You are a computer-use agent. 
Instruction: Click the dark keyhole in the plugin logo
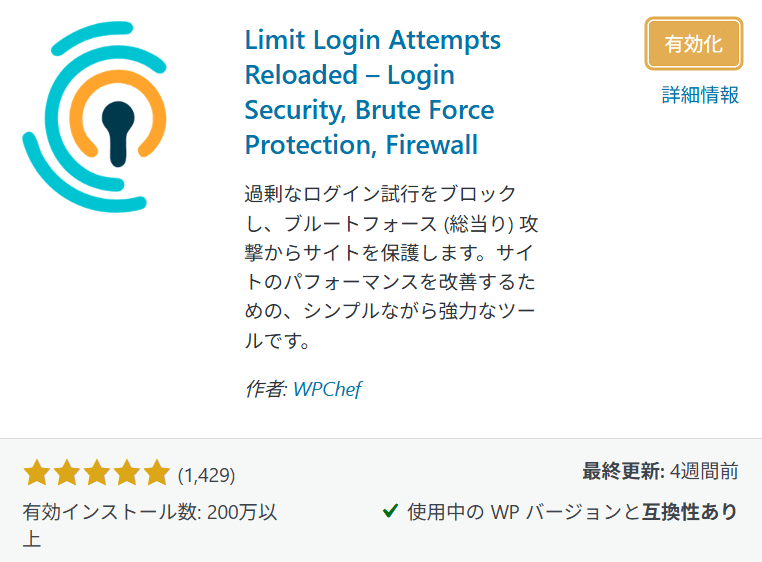coord(118,134)
